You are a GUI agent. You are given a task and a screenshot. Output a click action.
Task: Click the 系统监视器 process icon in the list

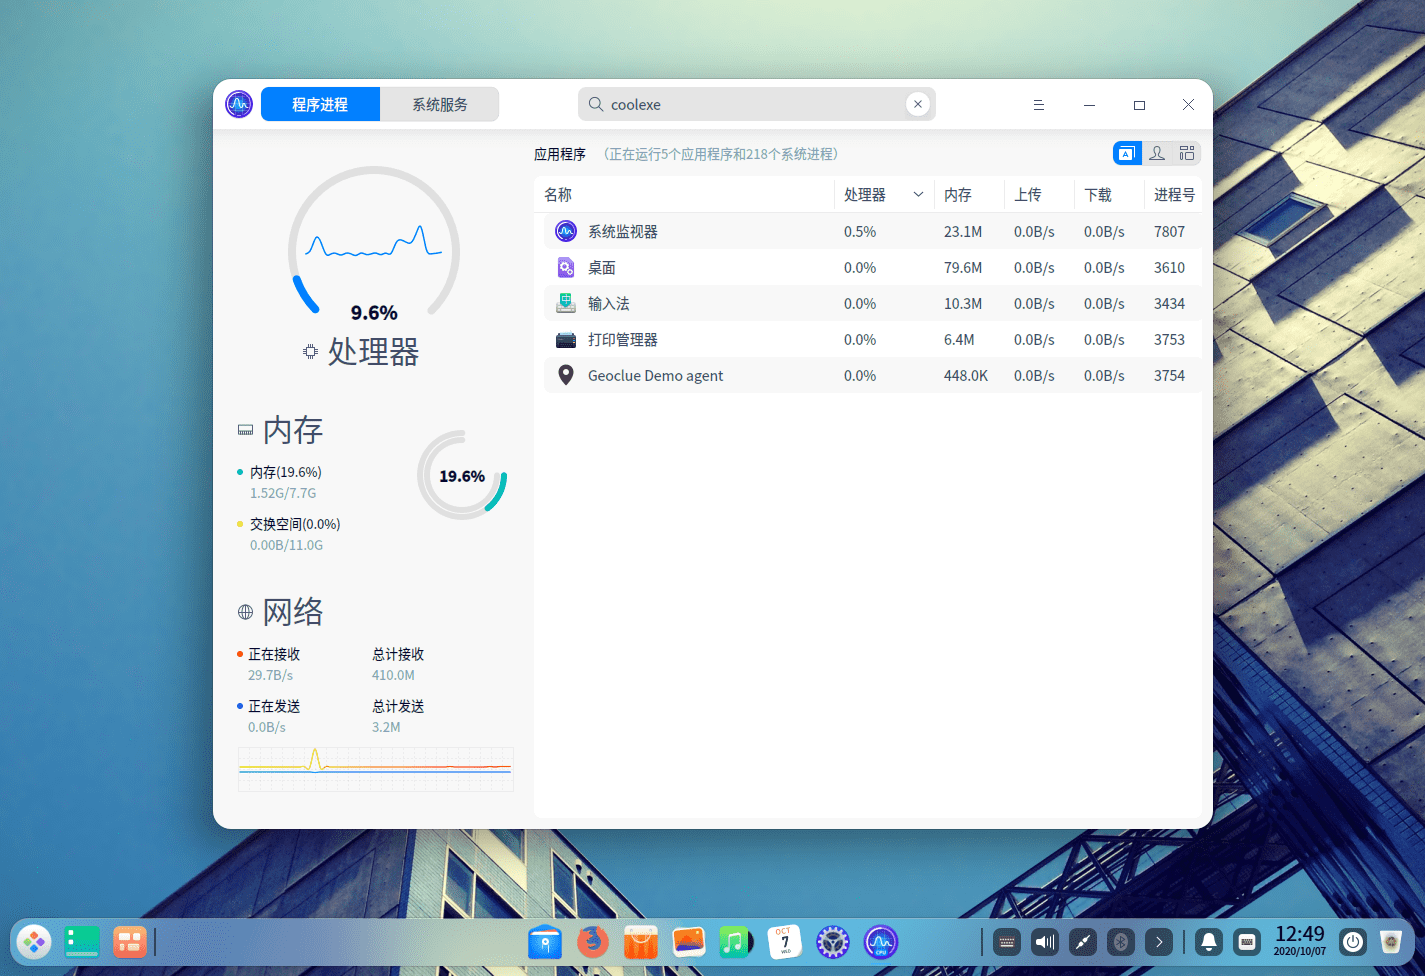pyautogui.click(x=565, y=231)
